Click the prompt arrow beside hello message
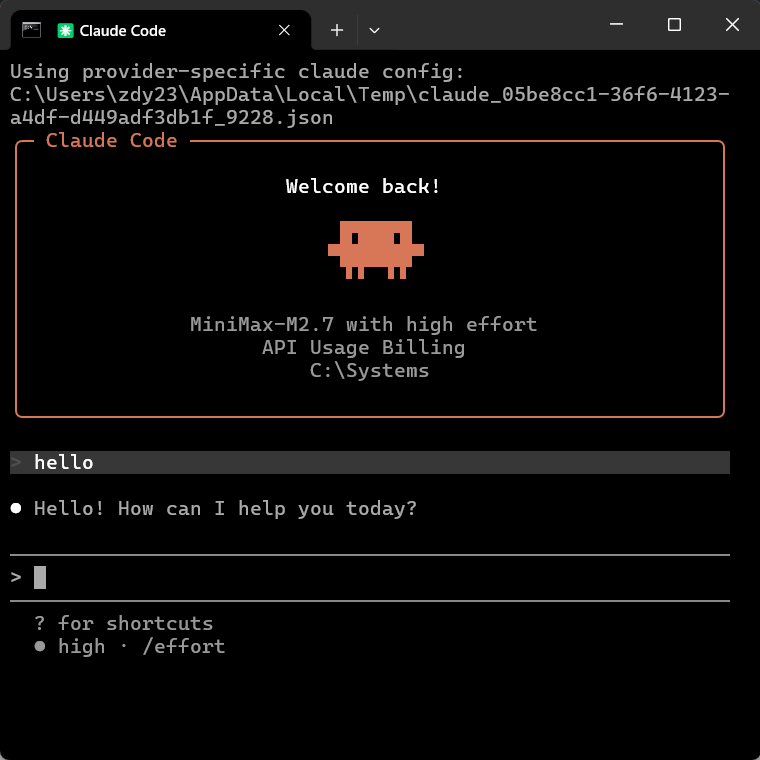This screenshot has height=760, width=760. [16, 462]
